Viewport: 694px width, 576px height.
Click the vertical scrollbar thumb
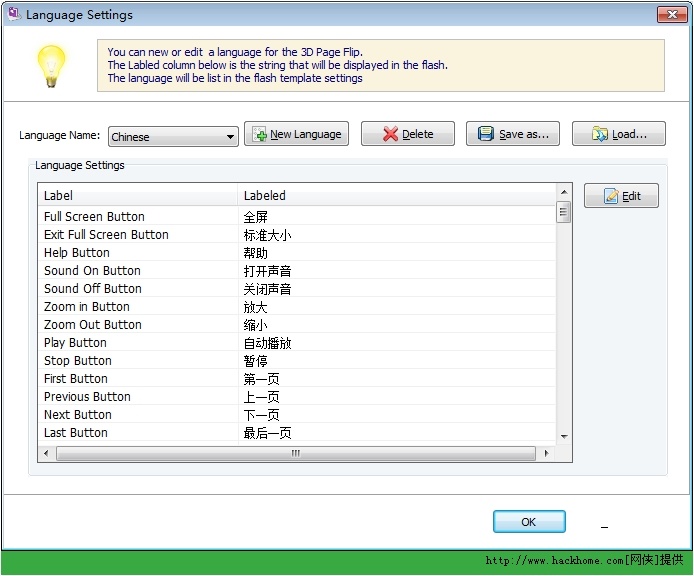click(x=563, y=212)
